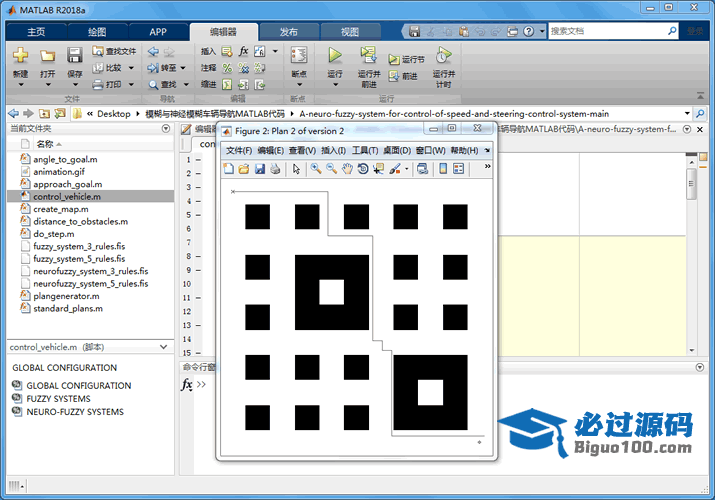Insert function with the fx icon
Image resolution: width=715 pixels, height=500 pixels.
click(x=244, y=51)
